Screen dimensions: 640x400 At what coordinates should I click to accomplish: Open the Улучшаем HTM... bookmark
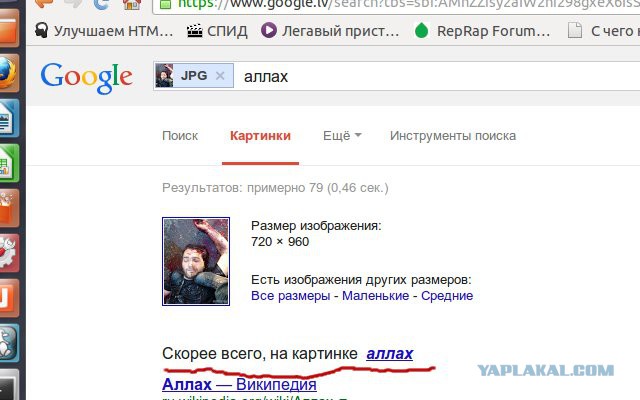104,31
